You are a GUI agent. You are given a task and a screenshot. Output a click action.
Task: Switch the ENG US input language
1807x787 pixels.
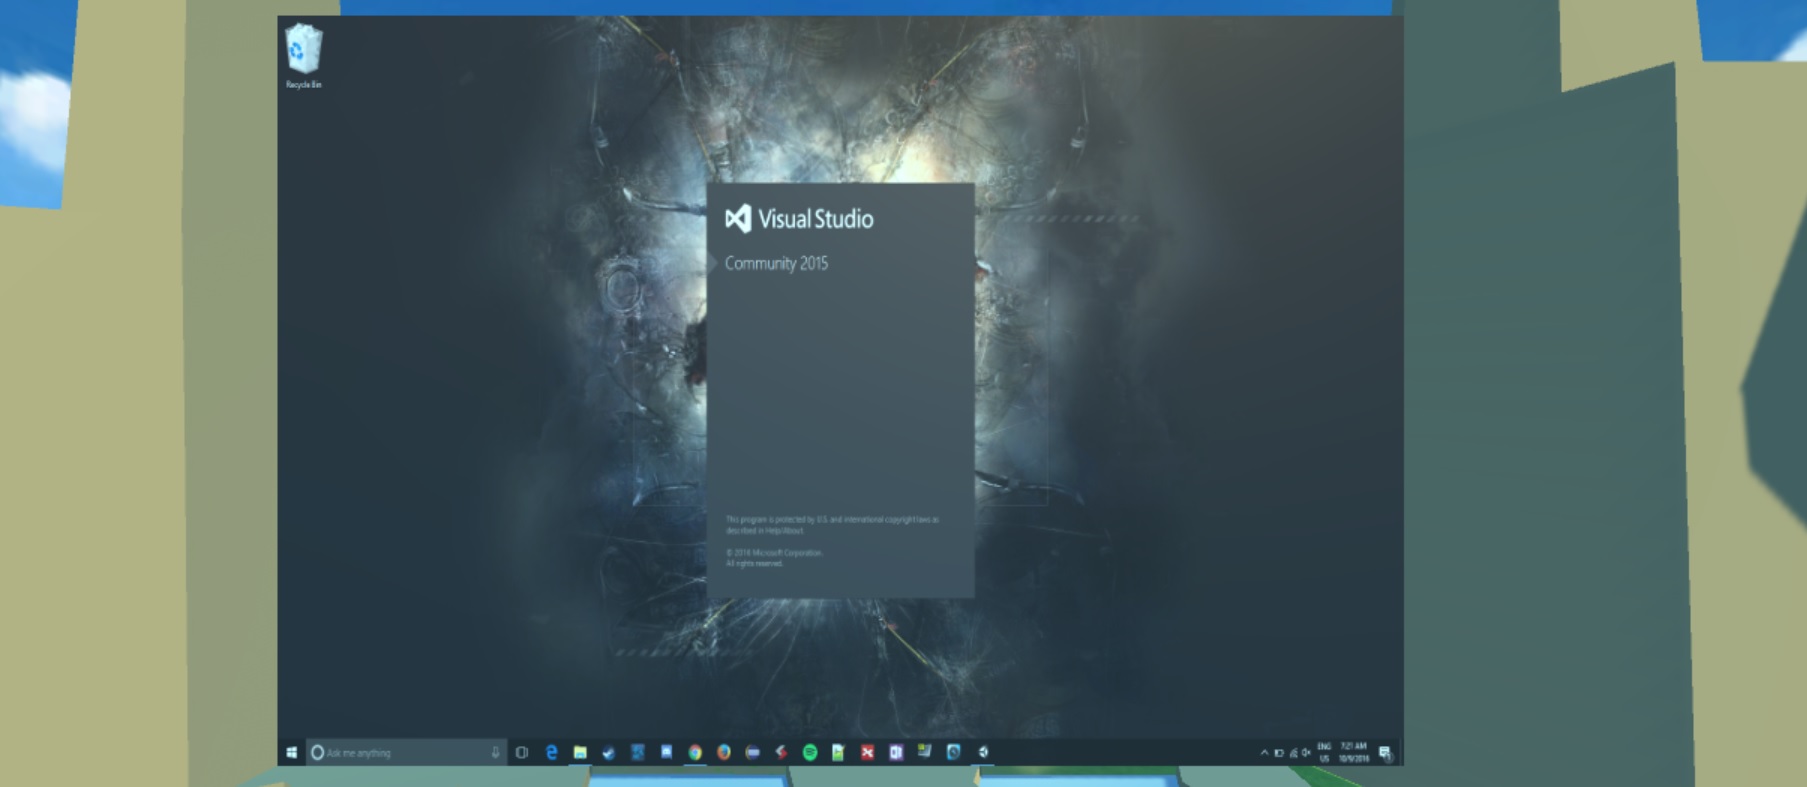(x=1324, y=752)
